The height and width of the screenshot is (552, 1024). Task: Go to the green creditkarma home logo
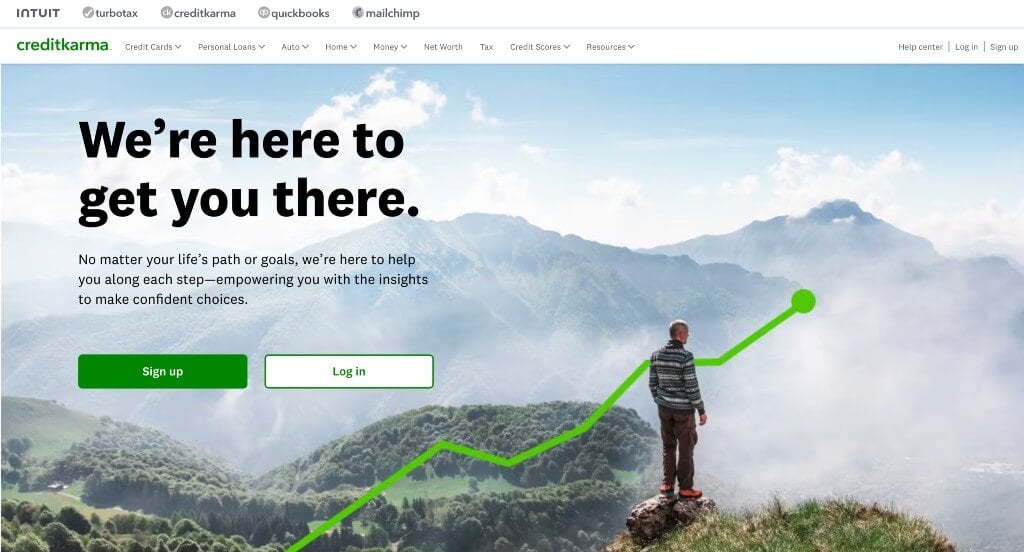[x=63, y=45]
